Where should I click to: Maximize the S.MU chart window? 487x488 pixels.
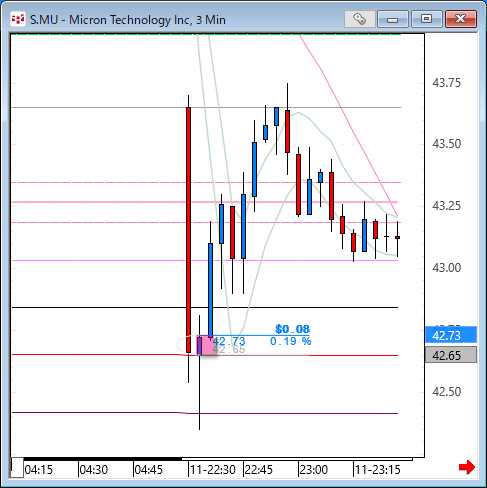coord(426,19)
